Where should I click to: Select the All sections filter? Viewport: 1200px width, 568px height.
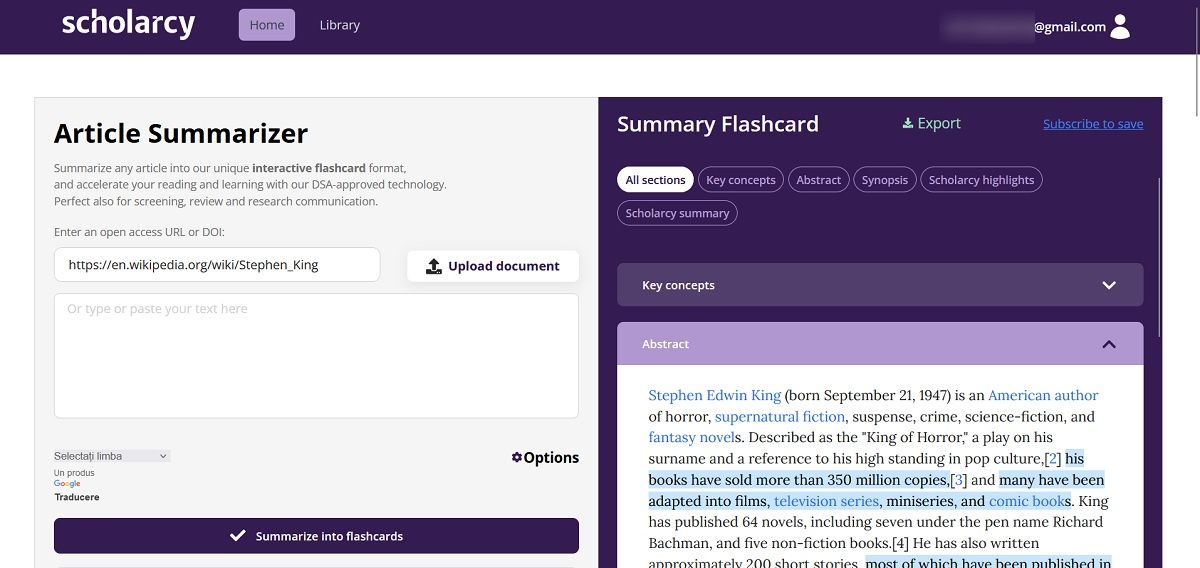pos(655,180)
